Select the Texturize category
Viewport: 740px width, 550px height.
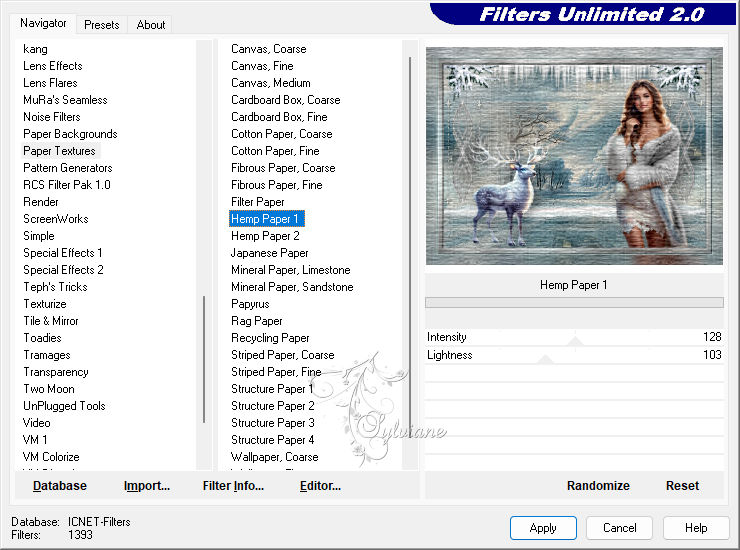[45, 304]
